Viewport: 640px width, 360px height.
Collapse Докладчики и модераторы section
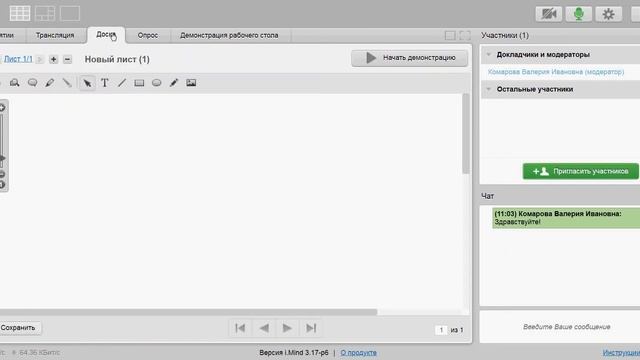489,54
